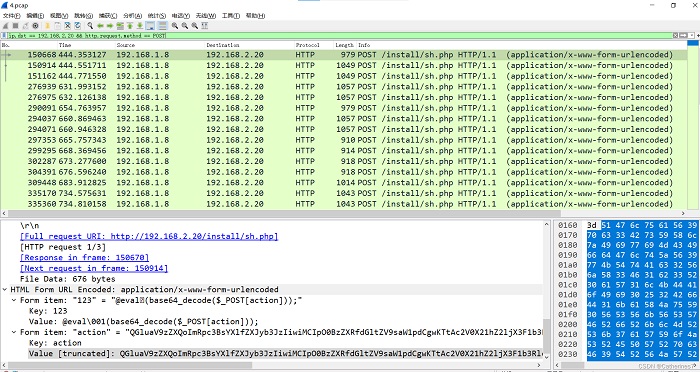The image size is (700, 372).
Task: Follow the Full request URI link
Action: (x=149, y=236)
